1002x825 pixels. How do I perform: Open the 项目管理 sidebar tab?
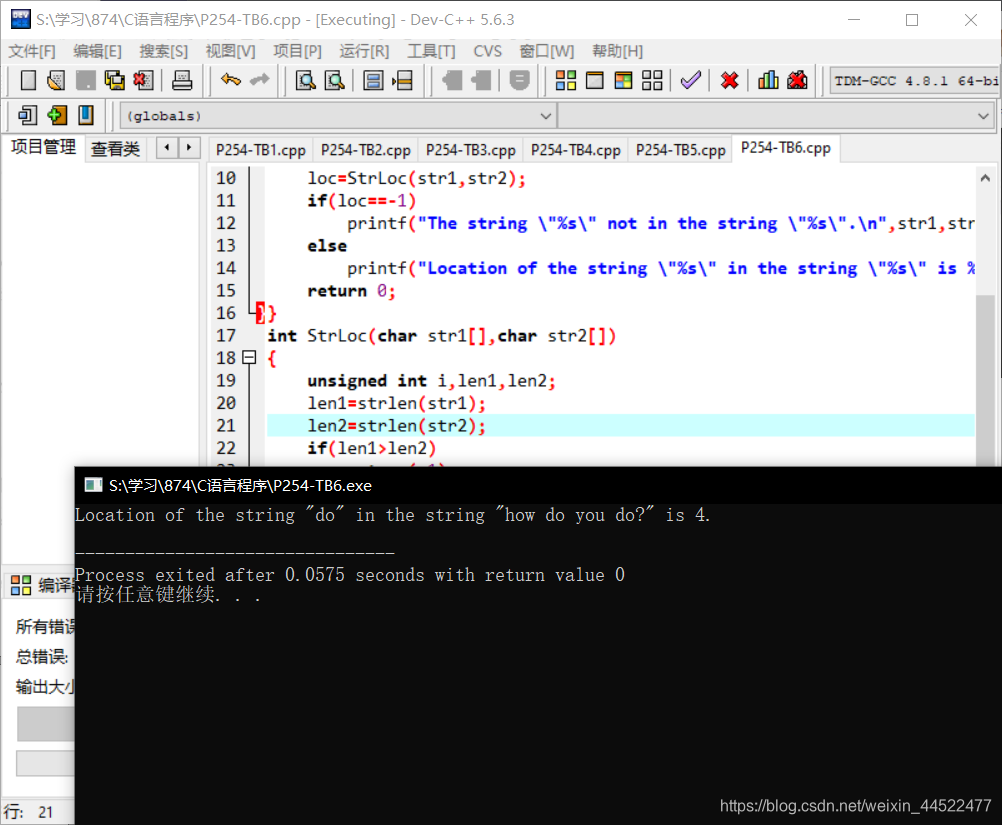[x=43, y=148]
